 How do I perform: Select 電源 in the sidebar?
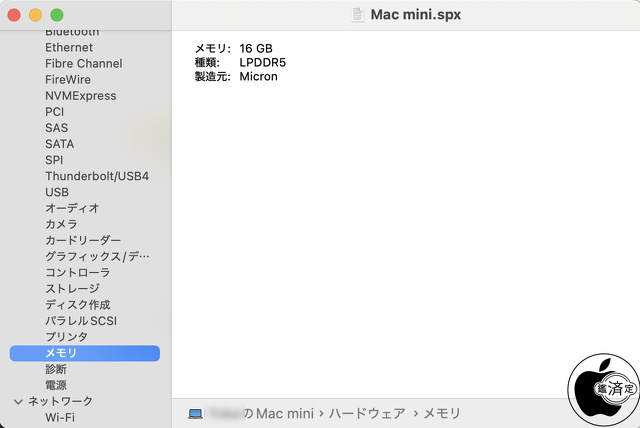click(56, 385)
